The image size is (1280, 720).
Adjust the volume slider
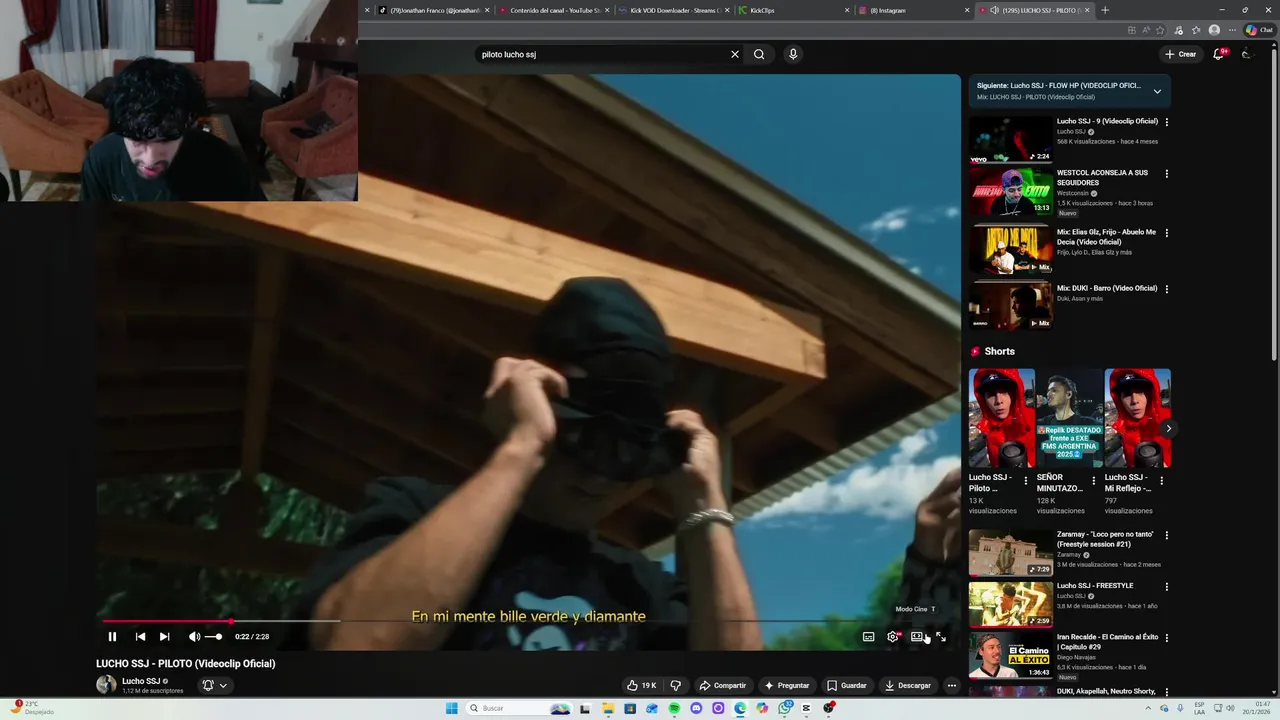point(214,636)
